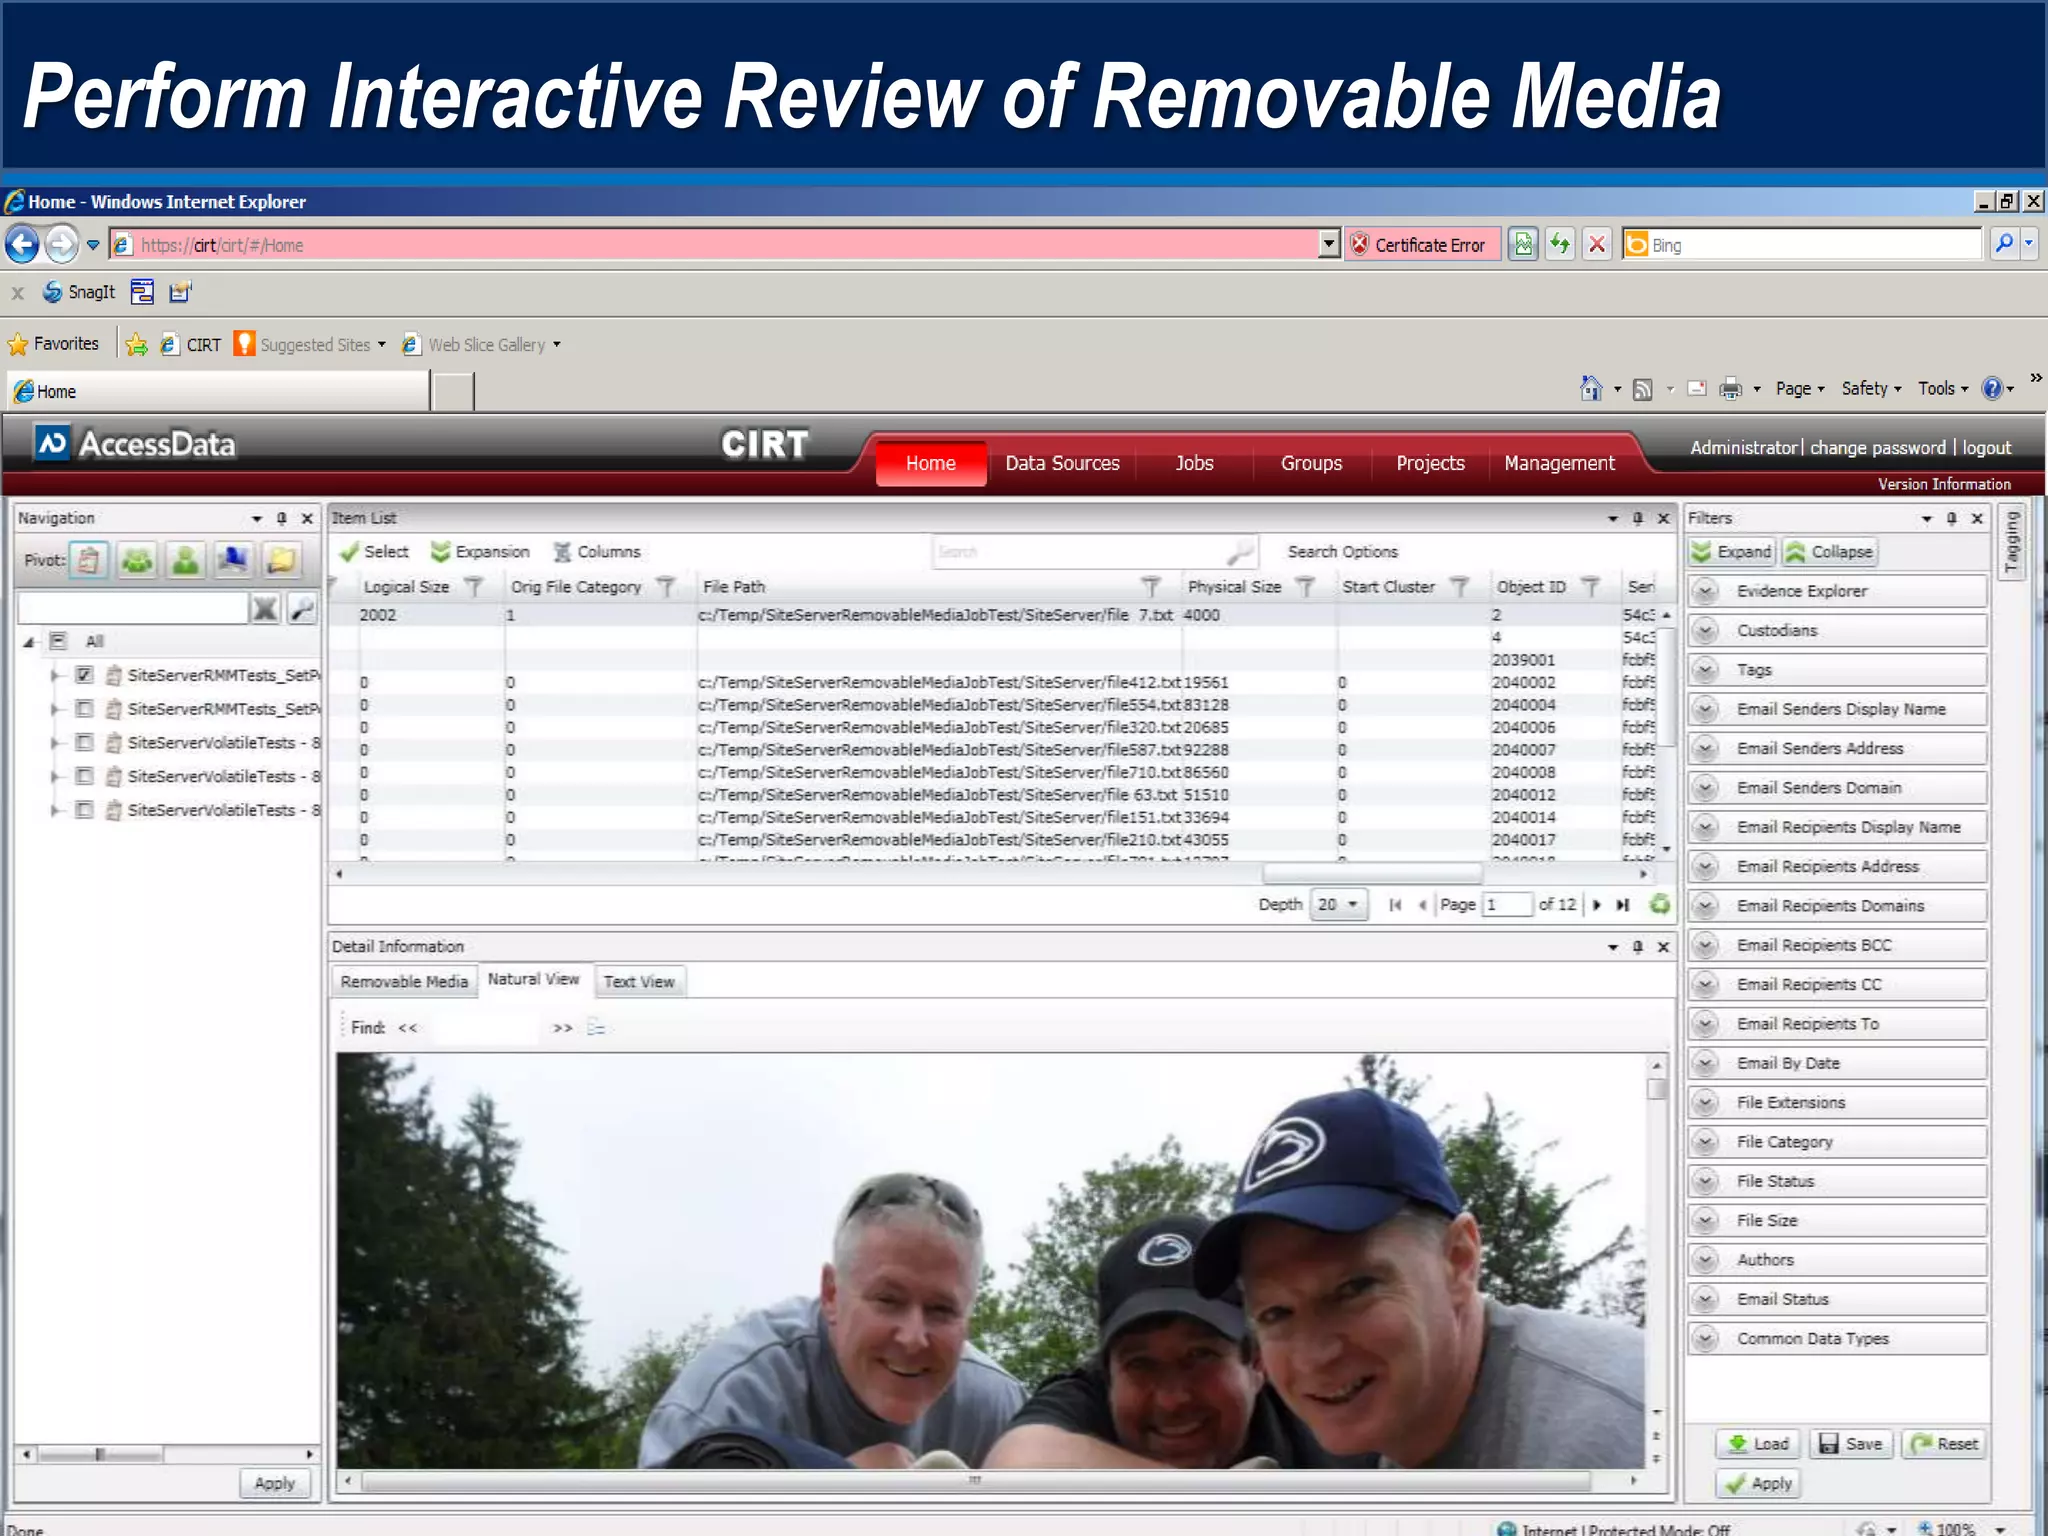Click the green refresh icon next to paging
This screenshot has width=2048, height=1536.
(1660, 904)
